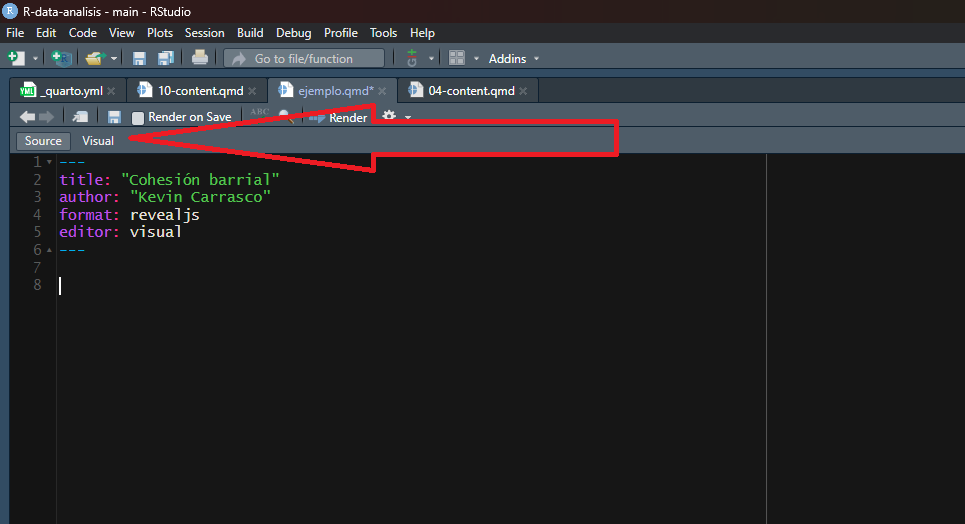The image size is (965, 524).
Task: Save all open documents icon
Action: click(x=165, y=58)
